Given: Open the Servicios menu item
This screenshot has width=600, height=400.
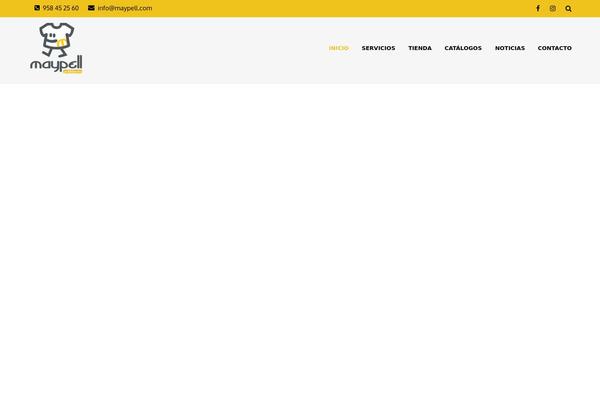Looking at the screenshot, I should pos(378,48).
